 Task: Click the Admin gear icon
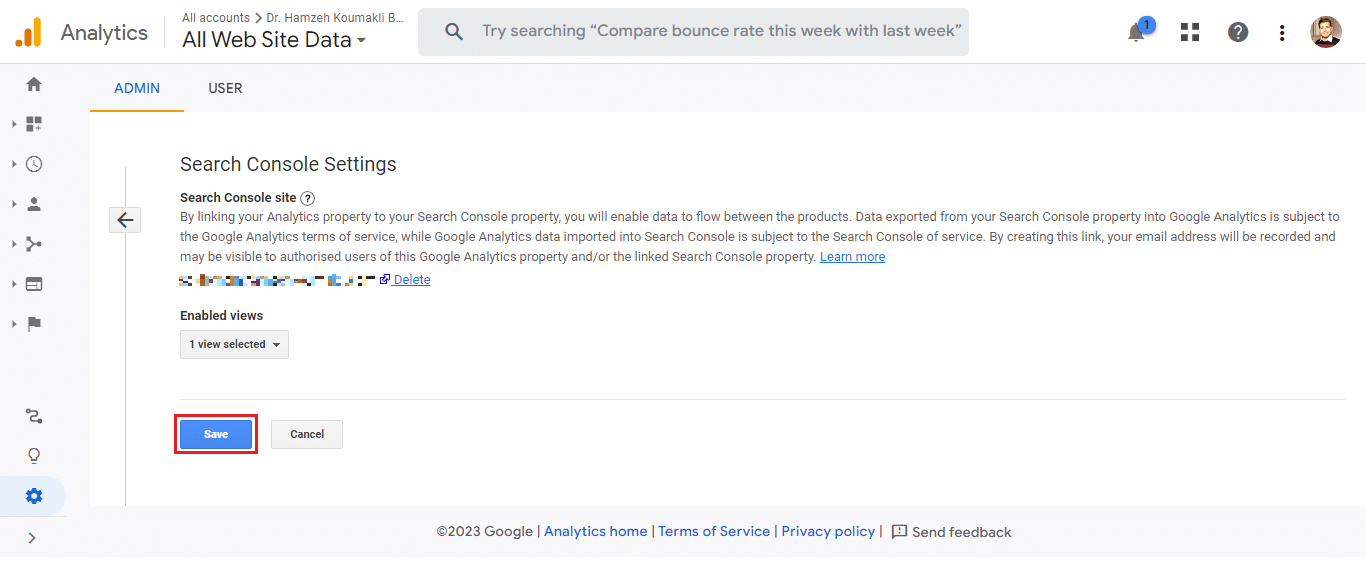[34, 496]
